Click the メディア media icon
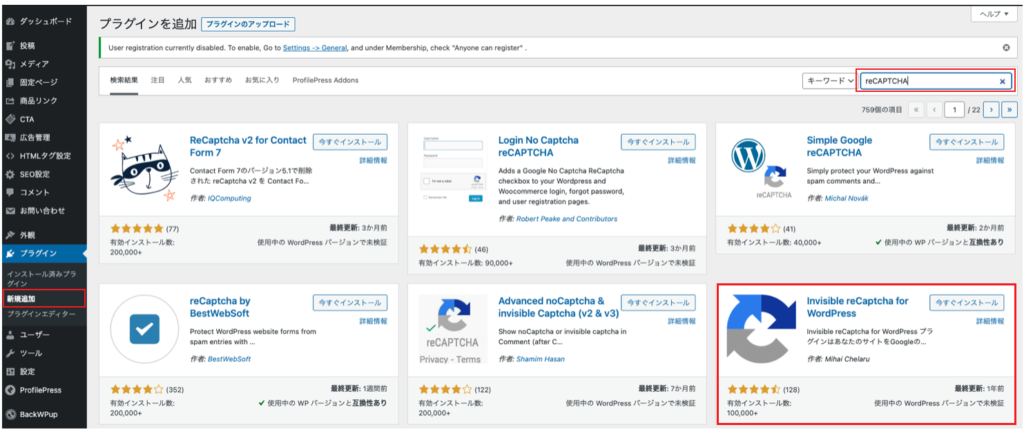The width and height of the screenshot is (1024, 434). coord(10,64)
